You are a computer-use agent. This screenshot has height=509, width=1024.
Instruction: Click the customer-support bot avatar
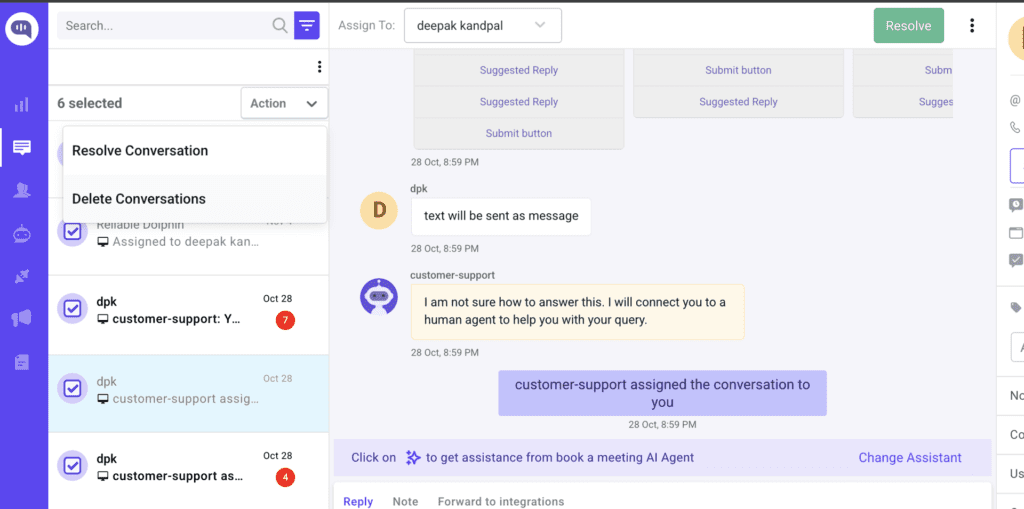coord(379,297)
